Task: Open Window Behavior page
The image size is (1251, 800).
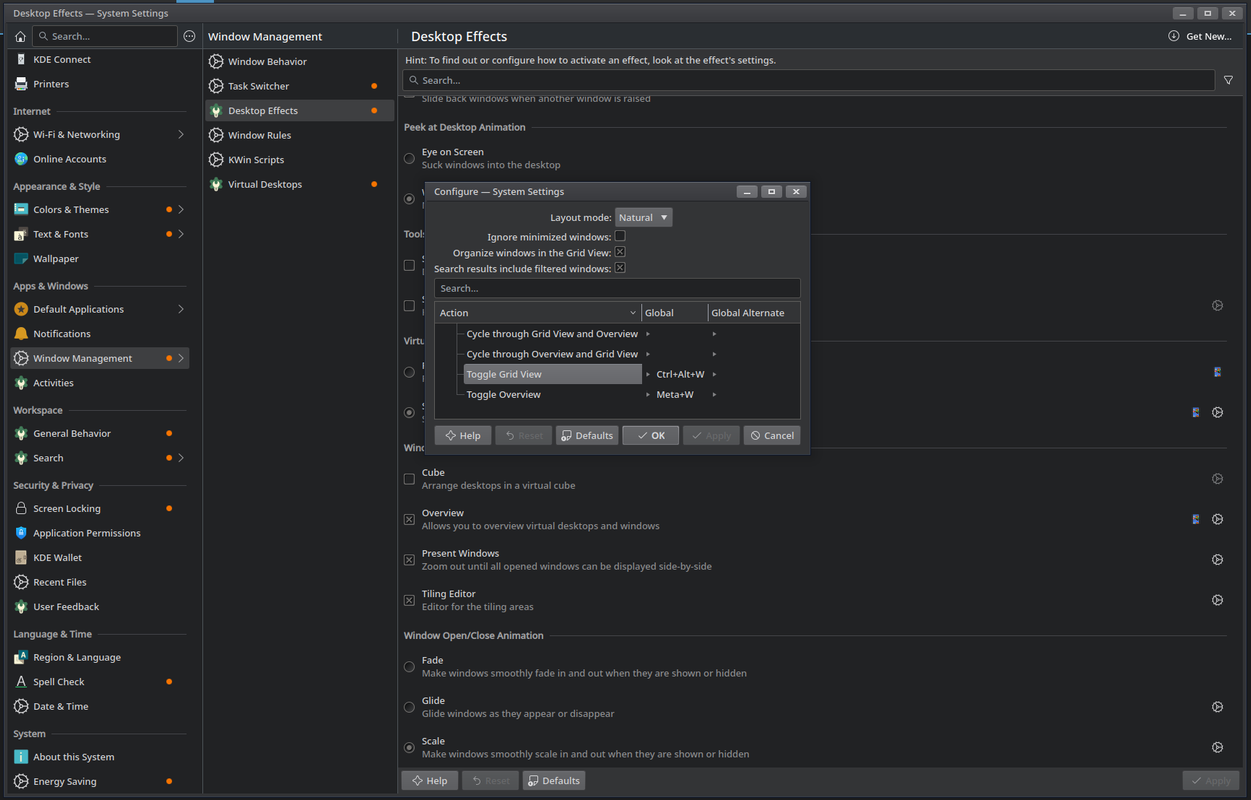Action: tap(300, 62)
